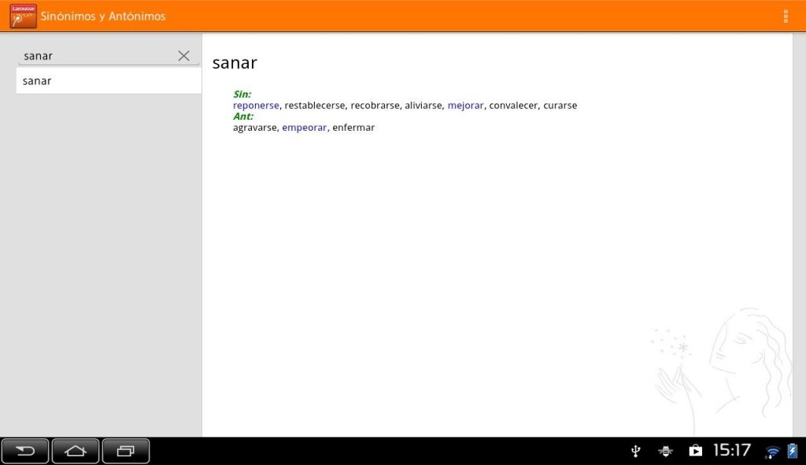Screen dimensions: 806x465
Task: Open the three-dot overflow menu
Action: pyautogui.click(x=785, y=16)
